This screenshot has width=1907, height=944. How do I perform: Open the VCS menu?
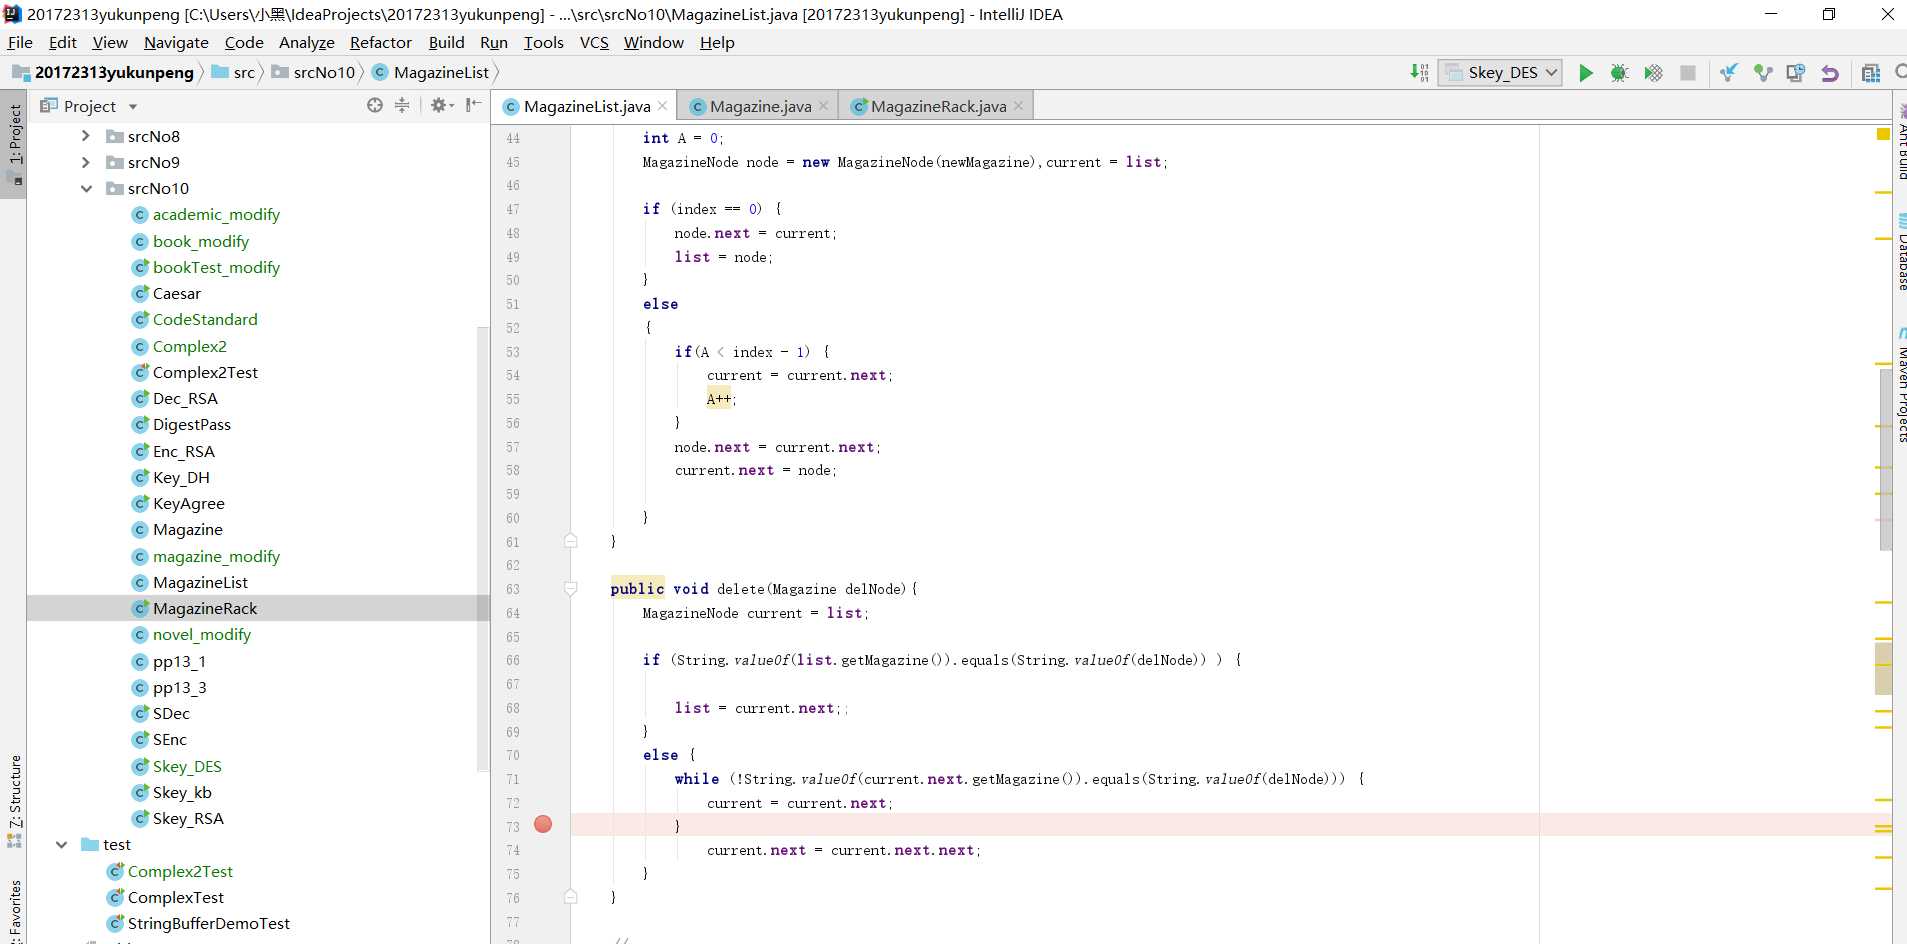click(594, 42)
